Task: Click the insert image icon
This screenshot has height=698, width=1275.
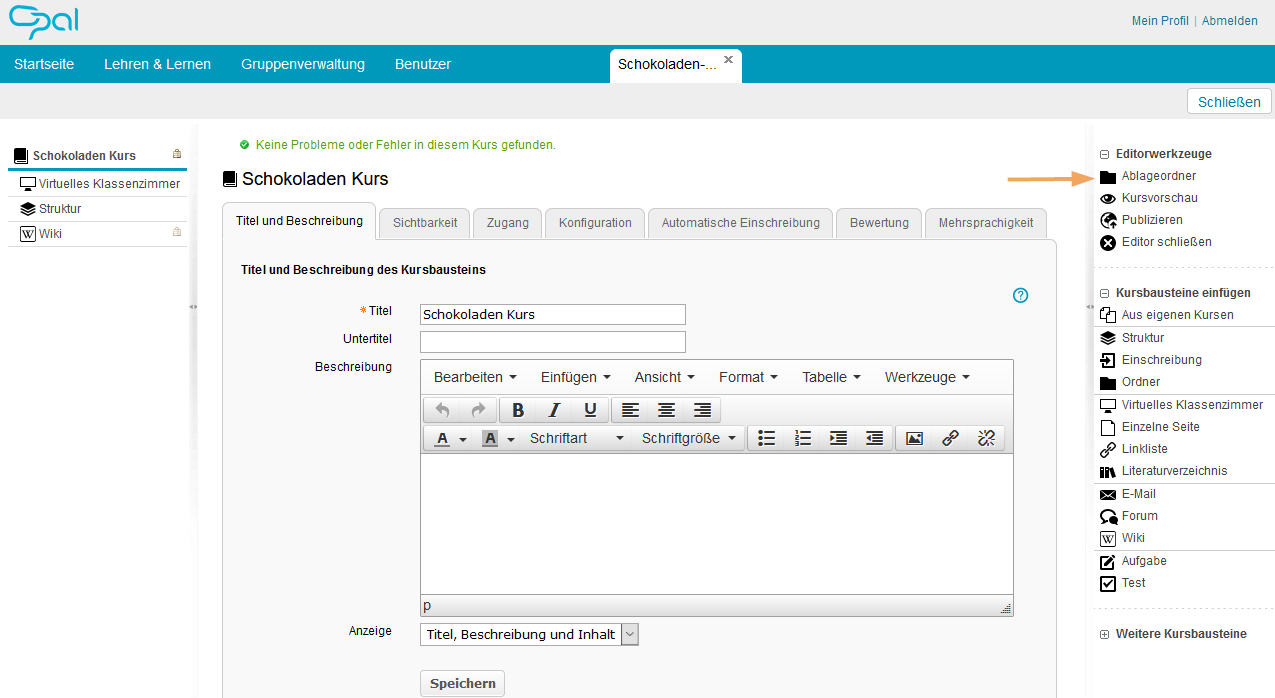Action: pos(914,438)
